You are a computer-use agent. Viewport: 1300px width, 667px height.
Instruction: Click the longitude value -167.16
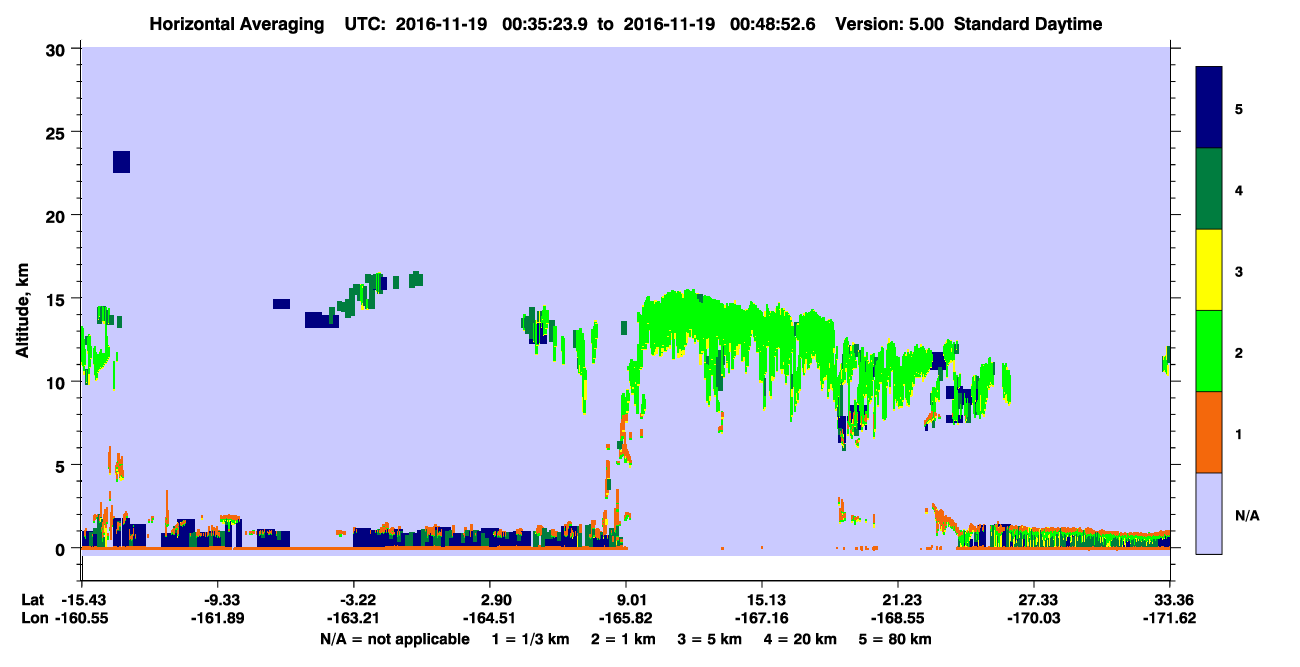(762, 618)
